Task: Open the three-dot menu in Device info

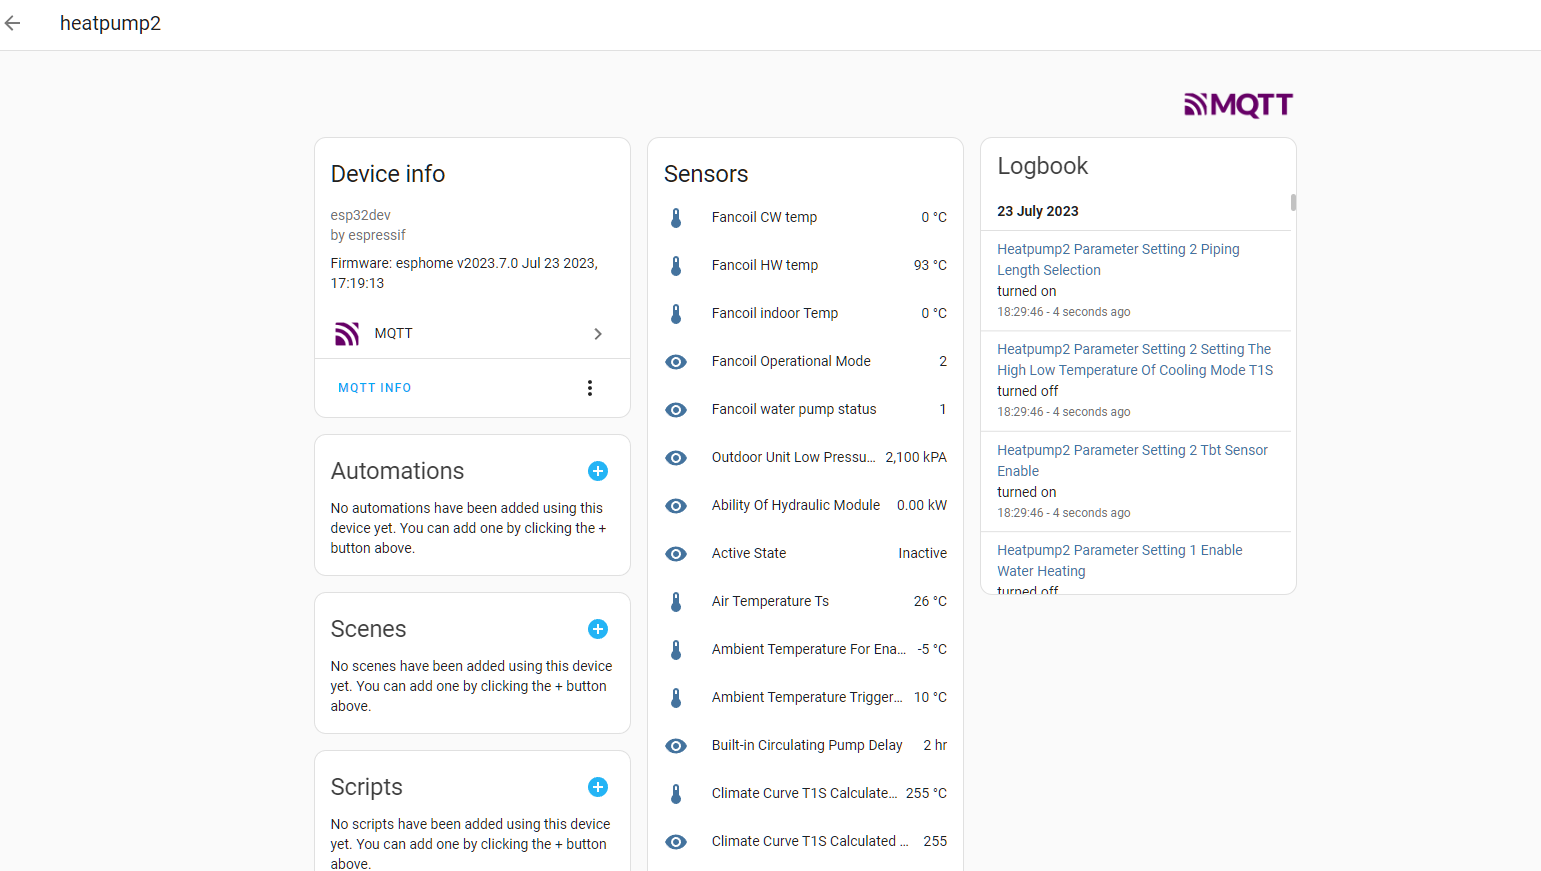Action: 590,388
